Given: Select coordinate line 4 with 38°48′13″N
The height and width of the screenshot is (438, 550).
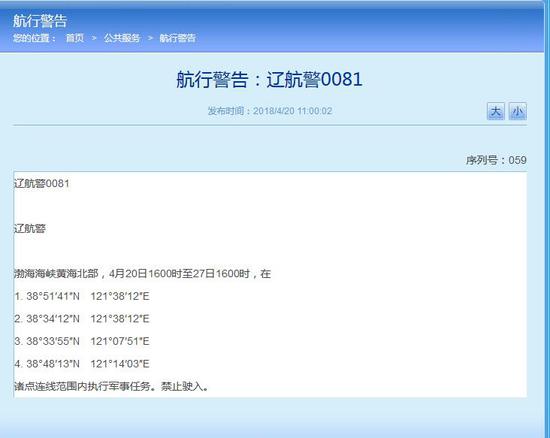Looking at the screenshot, I should tap(82, 364).
